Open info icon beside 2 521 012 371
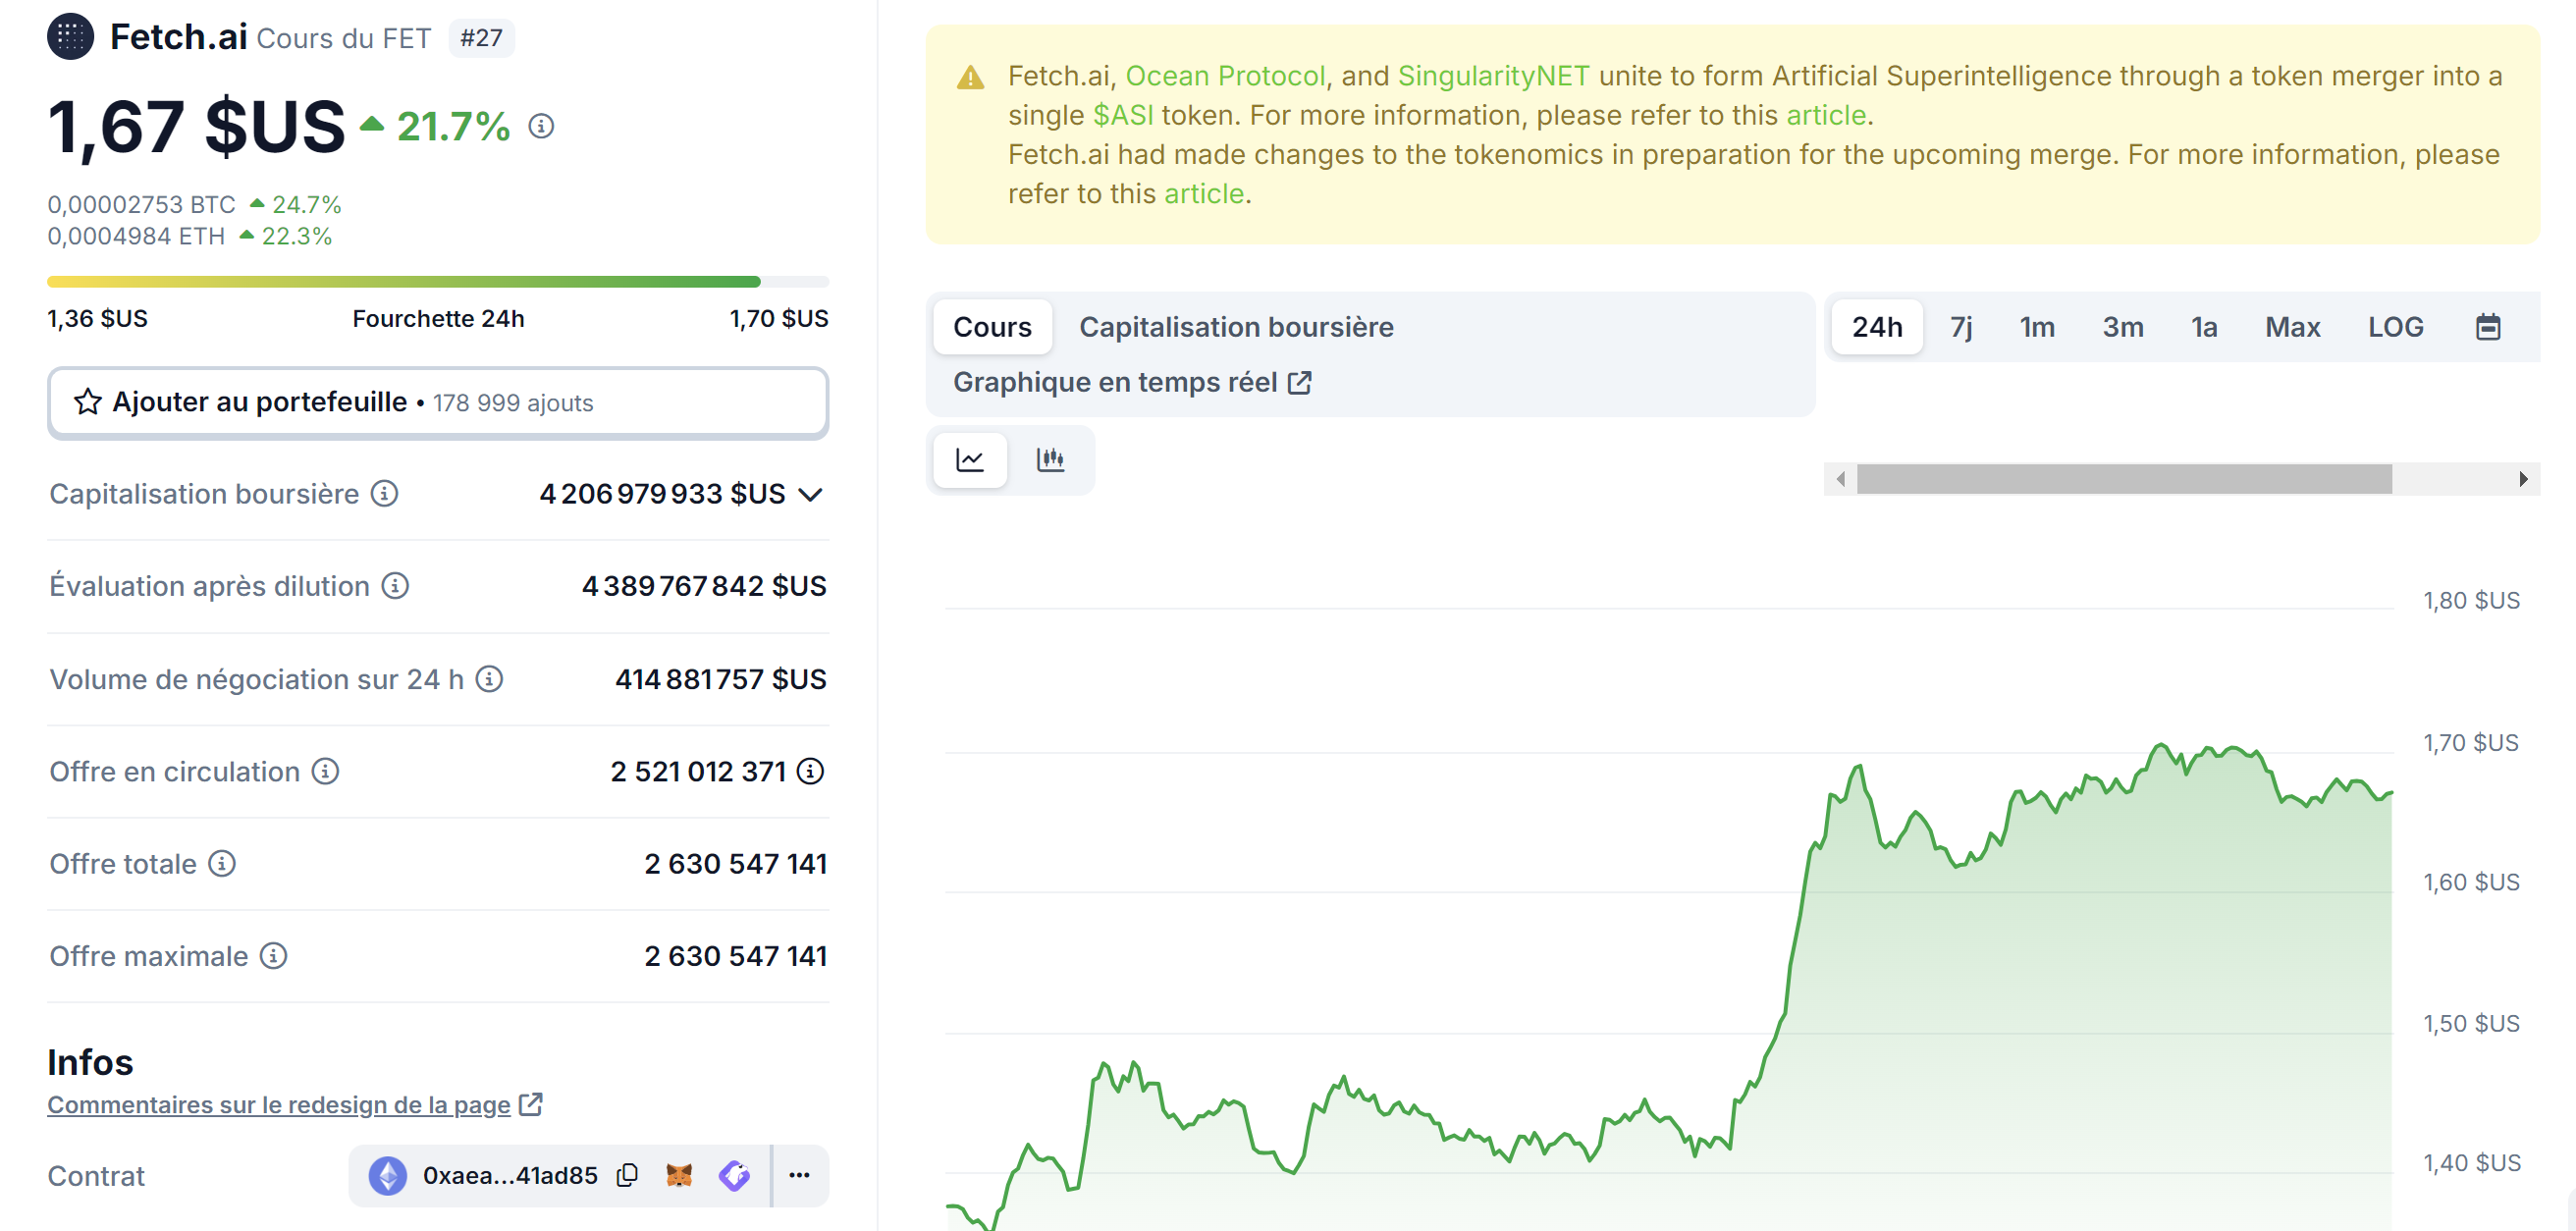This screenshot has height=1231, width=2576. [810, 772]
